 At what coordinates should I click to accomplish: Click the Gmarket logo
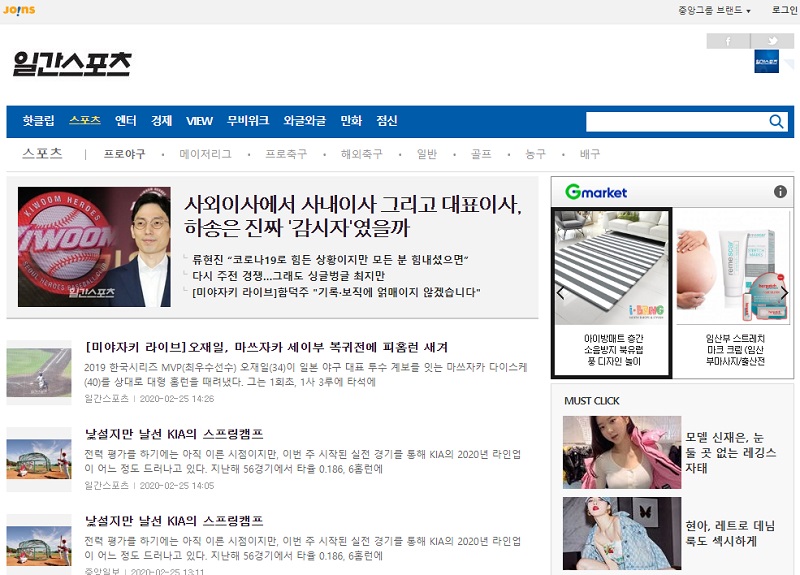596,192
